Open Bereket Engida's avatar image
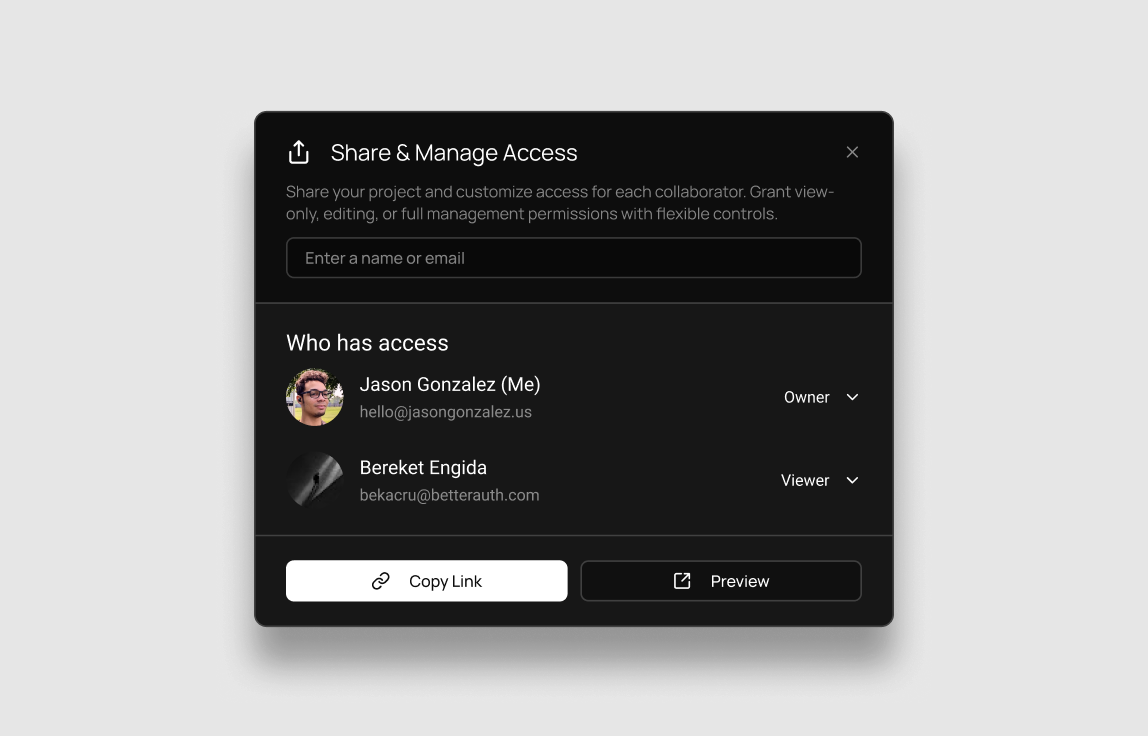 tap(315, 480)
